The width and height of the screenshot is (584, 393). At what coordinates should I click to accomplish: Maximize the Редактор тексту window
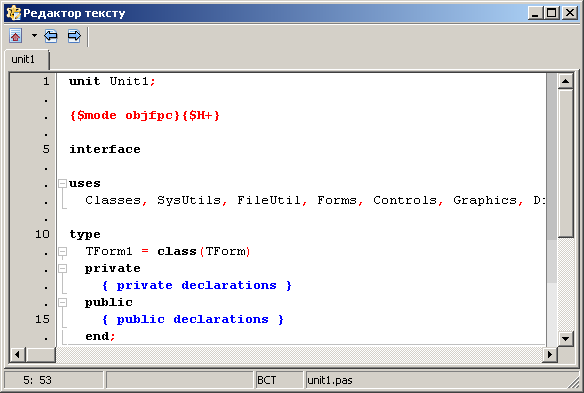(x=551, y=13)
